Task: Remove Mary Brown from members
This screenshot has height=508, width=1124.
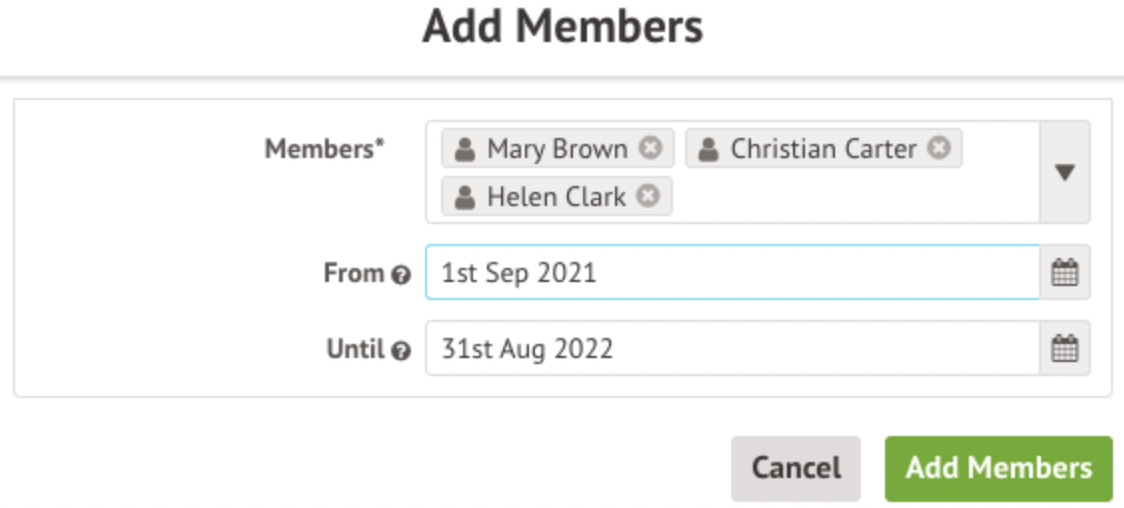Action: tap(650, 149)
